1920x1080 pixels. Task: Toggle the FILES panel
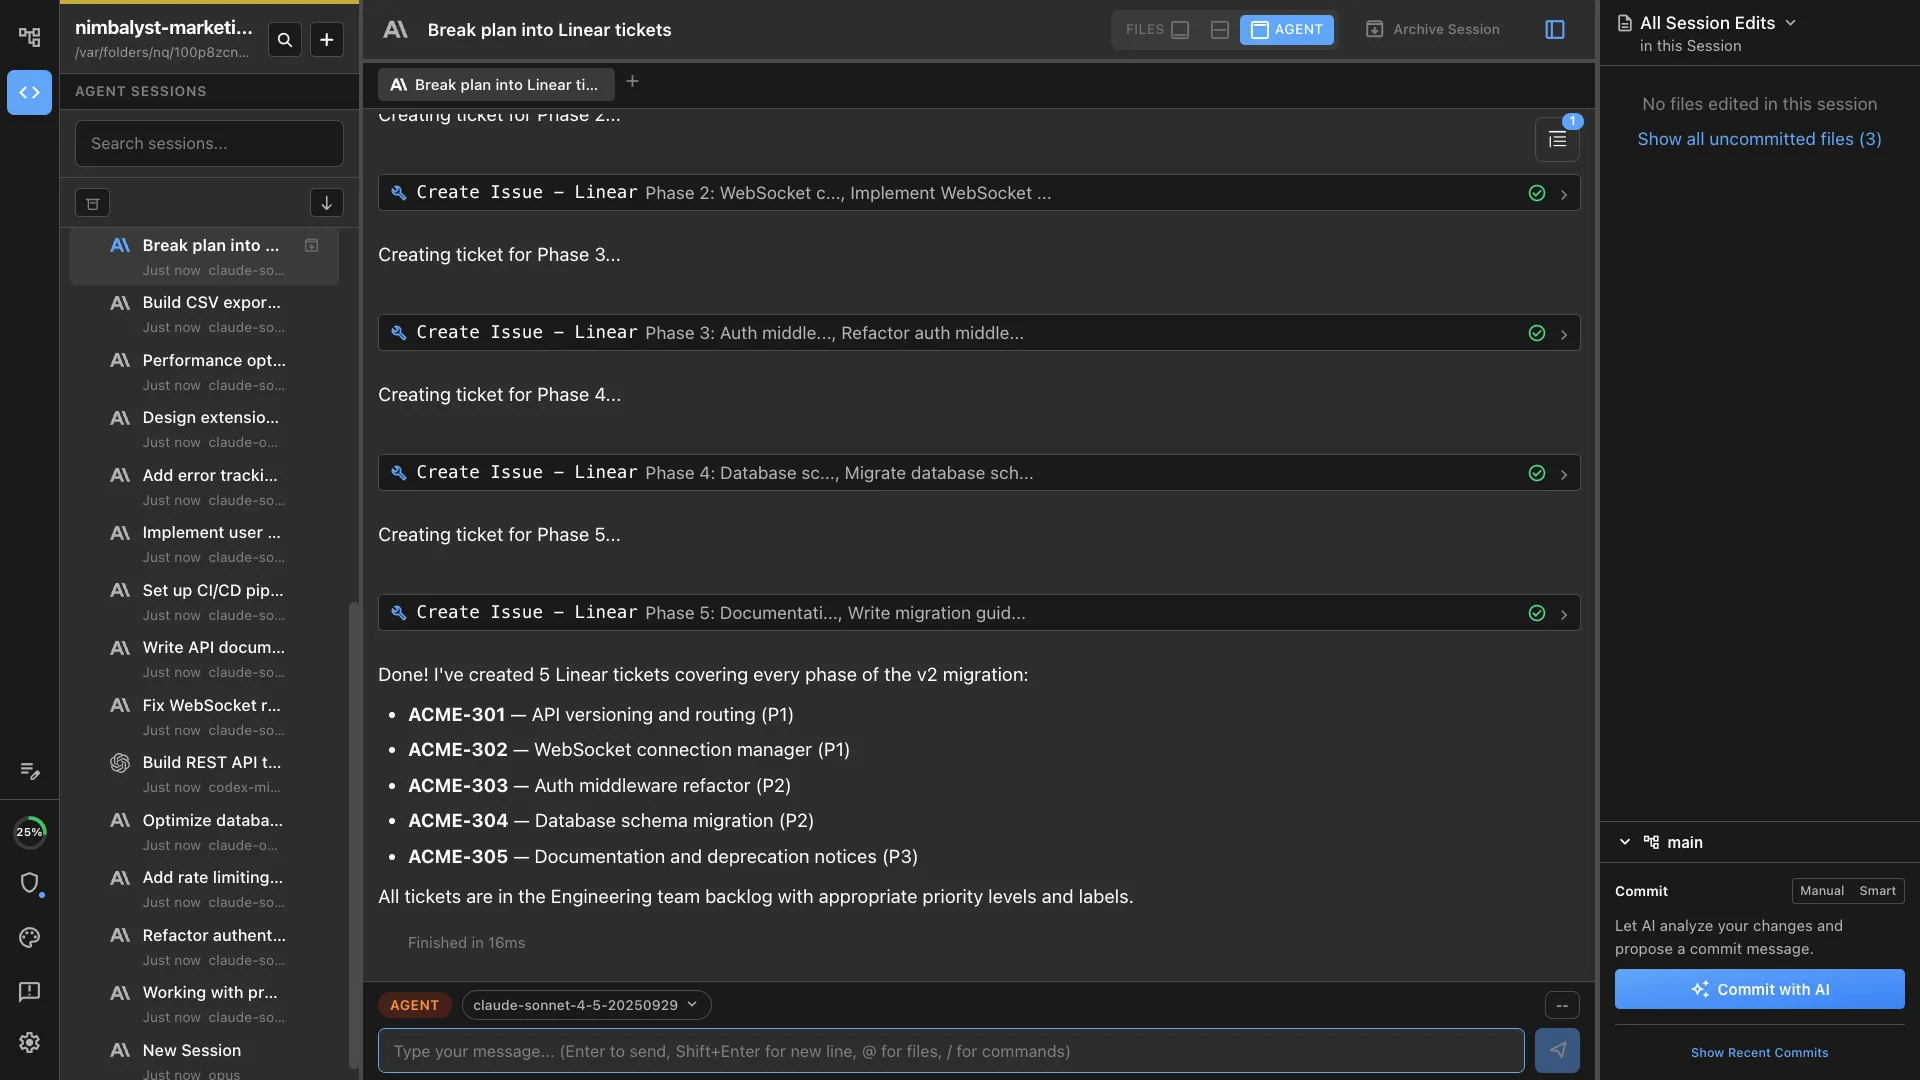pyautogui.click(x=1157, y=30)
